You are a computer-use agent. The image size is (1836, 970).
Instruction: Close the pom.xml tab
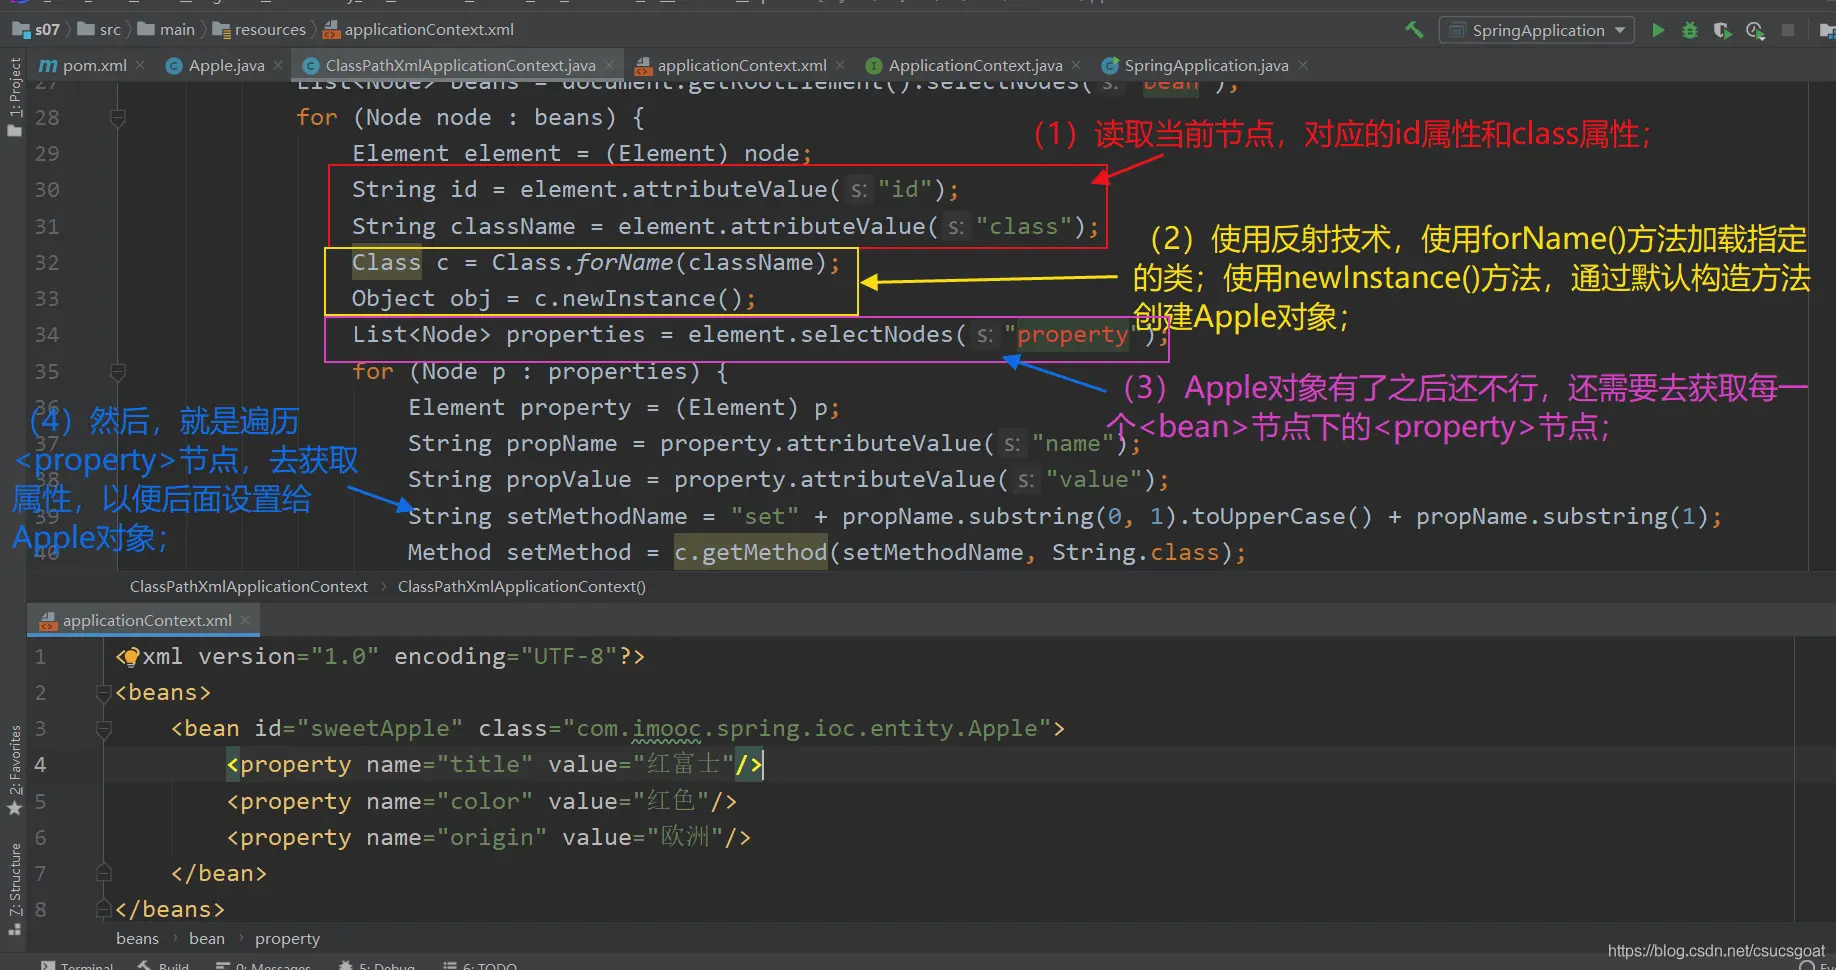[x=140, y=66]
